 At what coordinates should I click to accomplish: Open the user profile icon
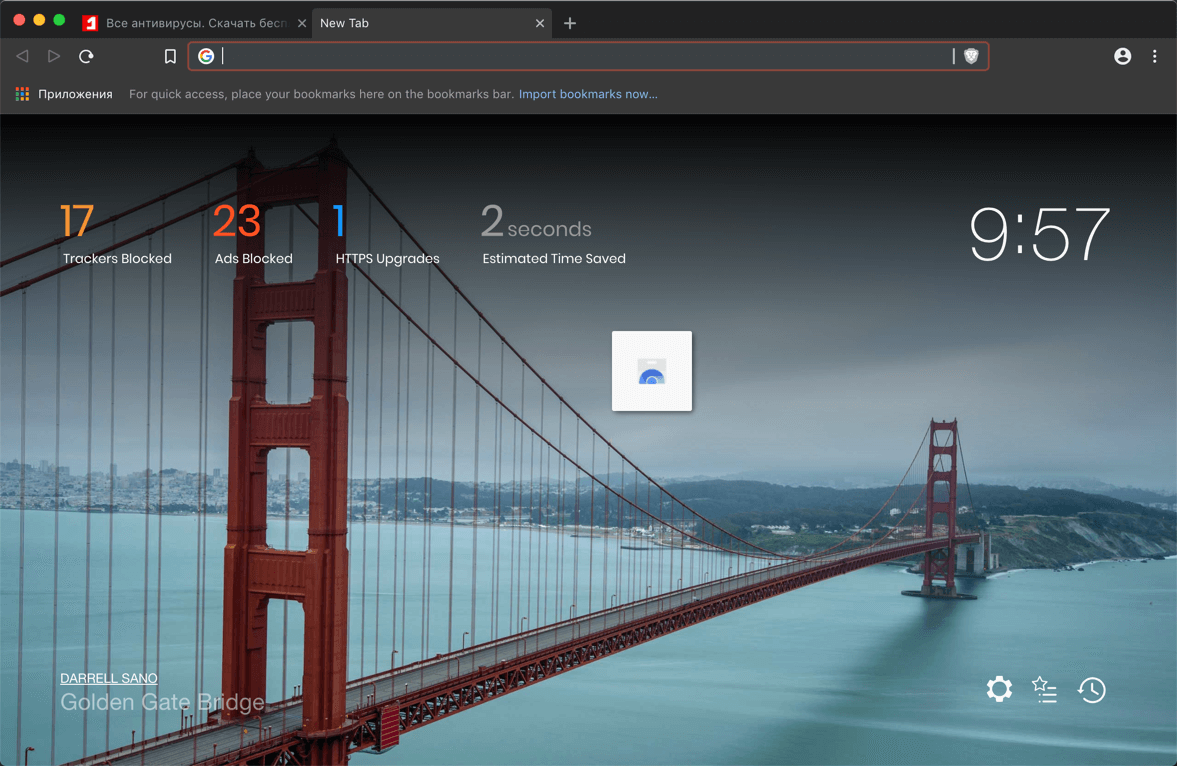[1122, 57]
